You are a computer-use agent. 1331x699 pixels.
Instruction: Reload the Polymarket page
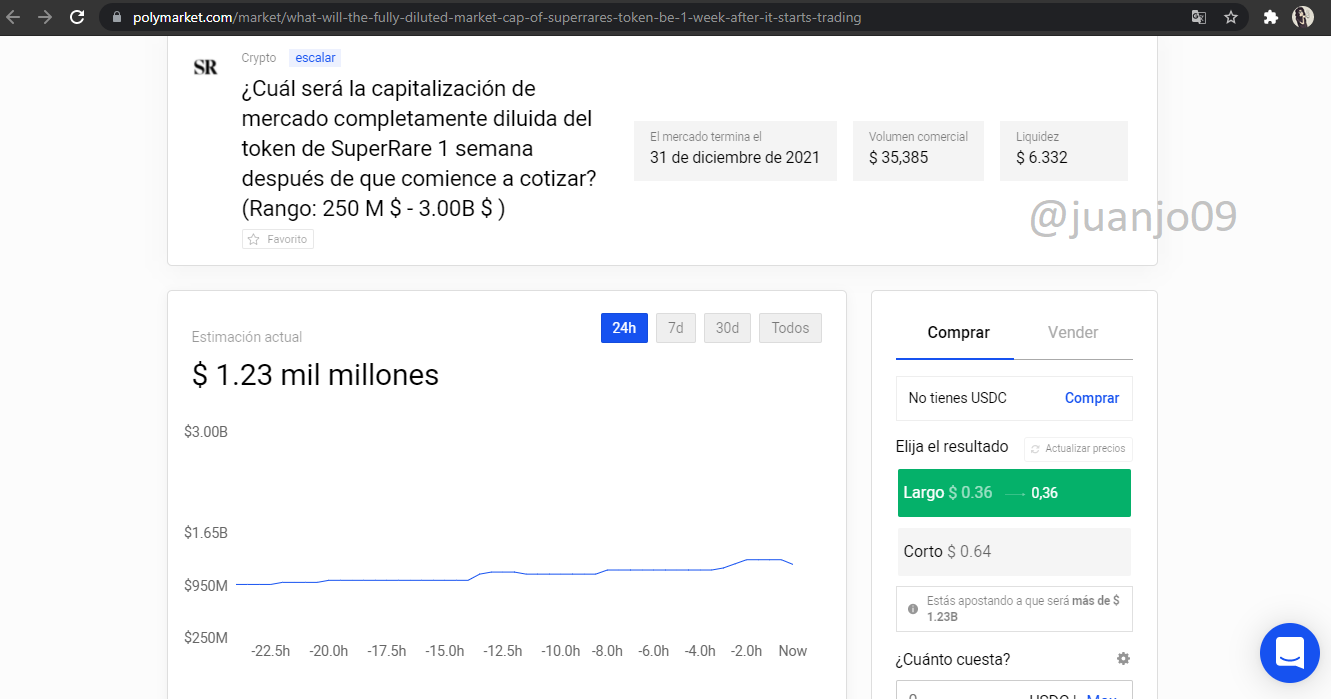tap(77, 17)
